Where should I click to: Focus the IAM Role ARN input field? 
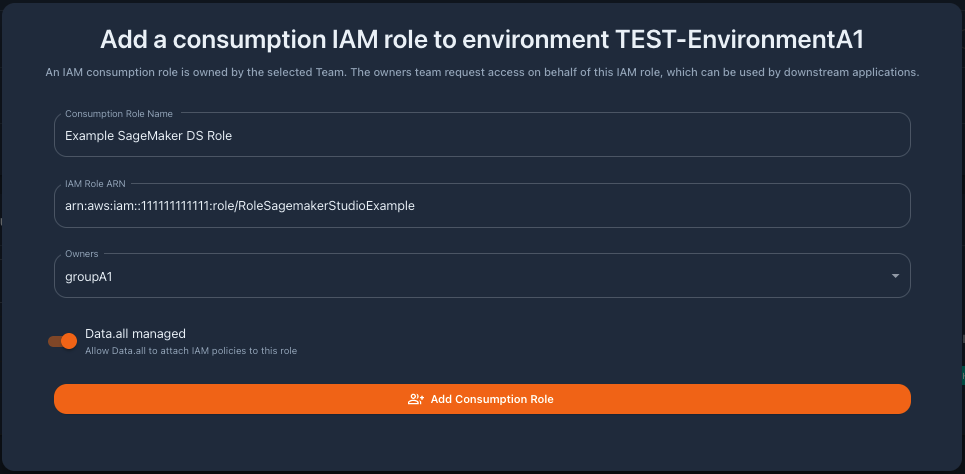(482, 205)
